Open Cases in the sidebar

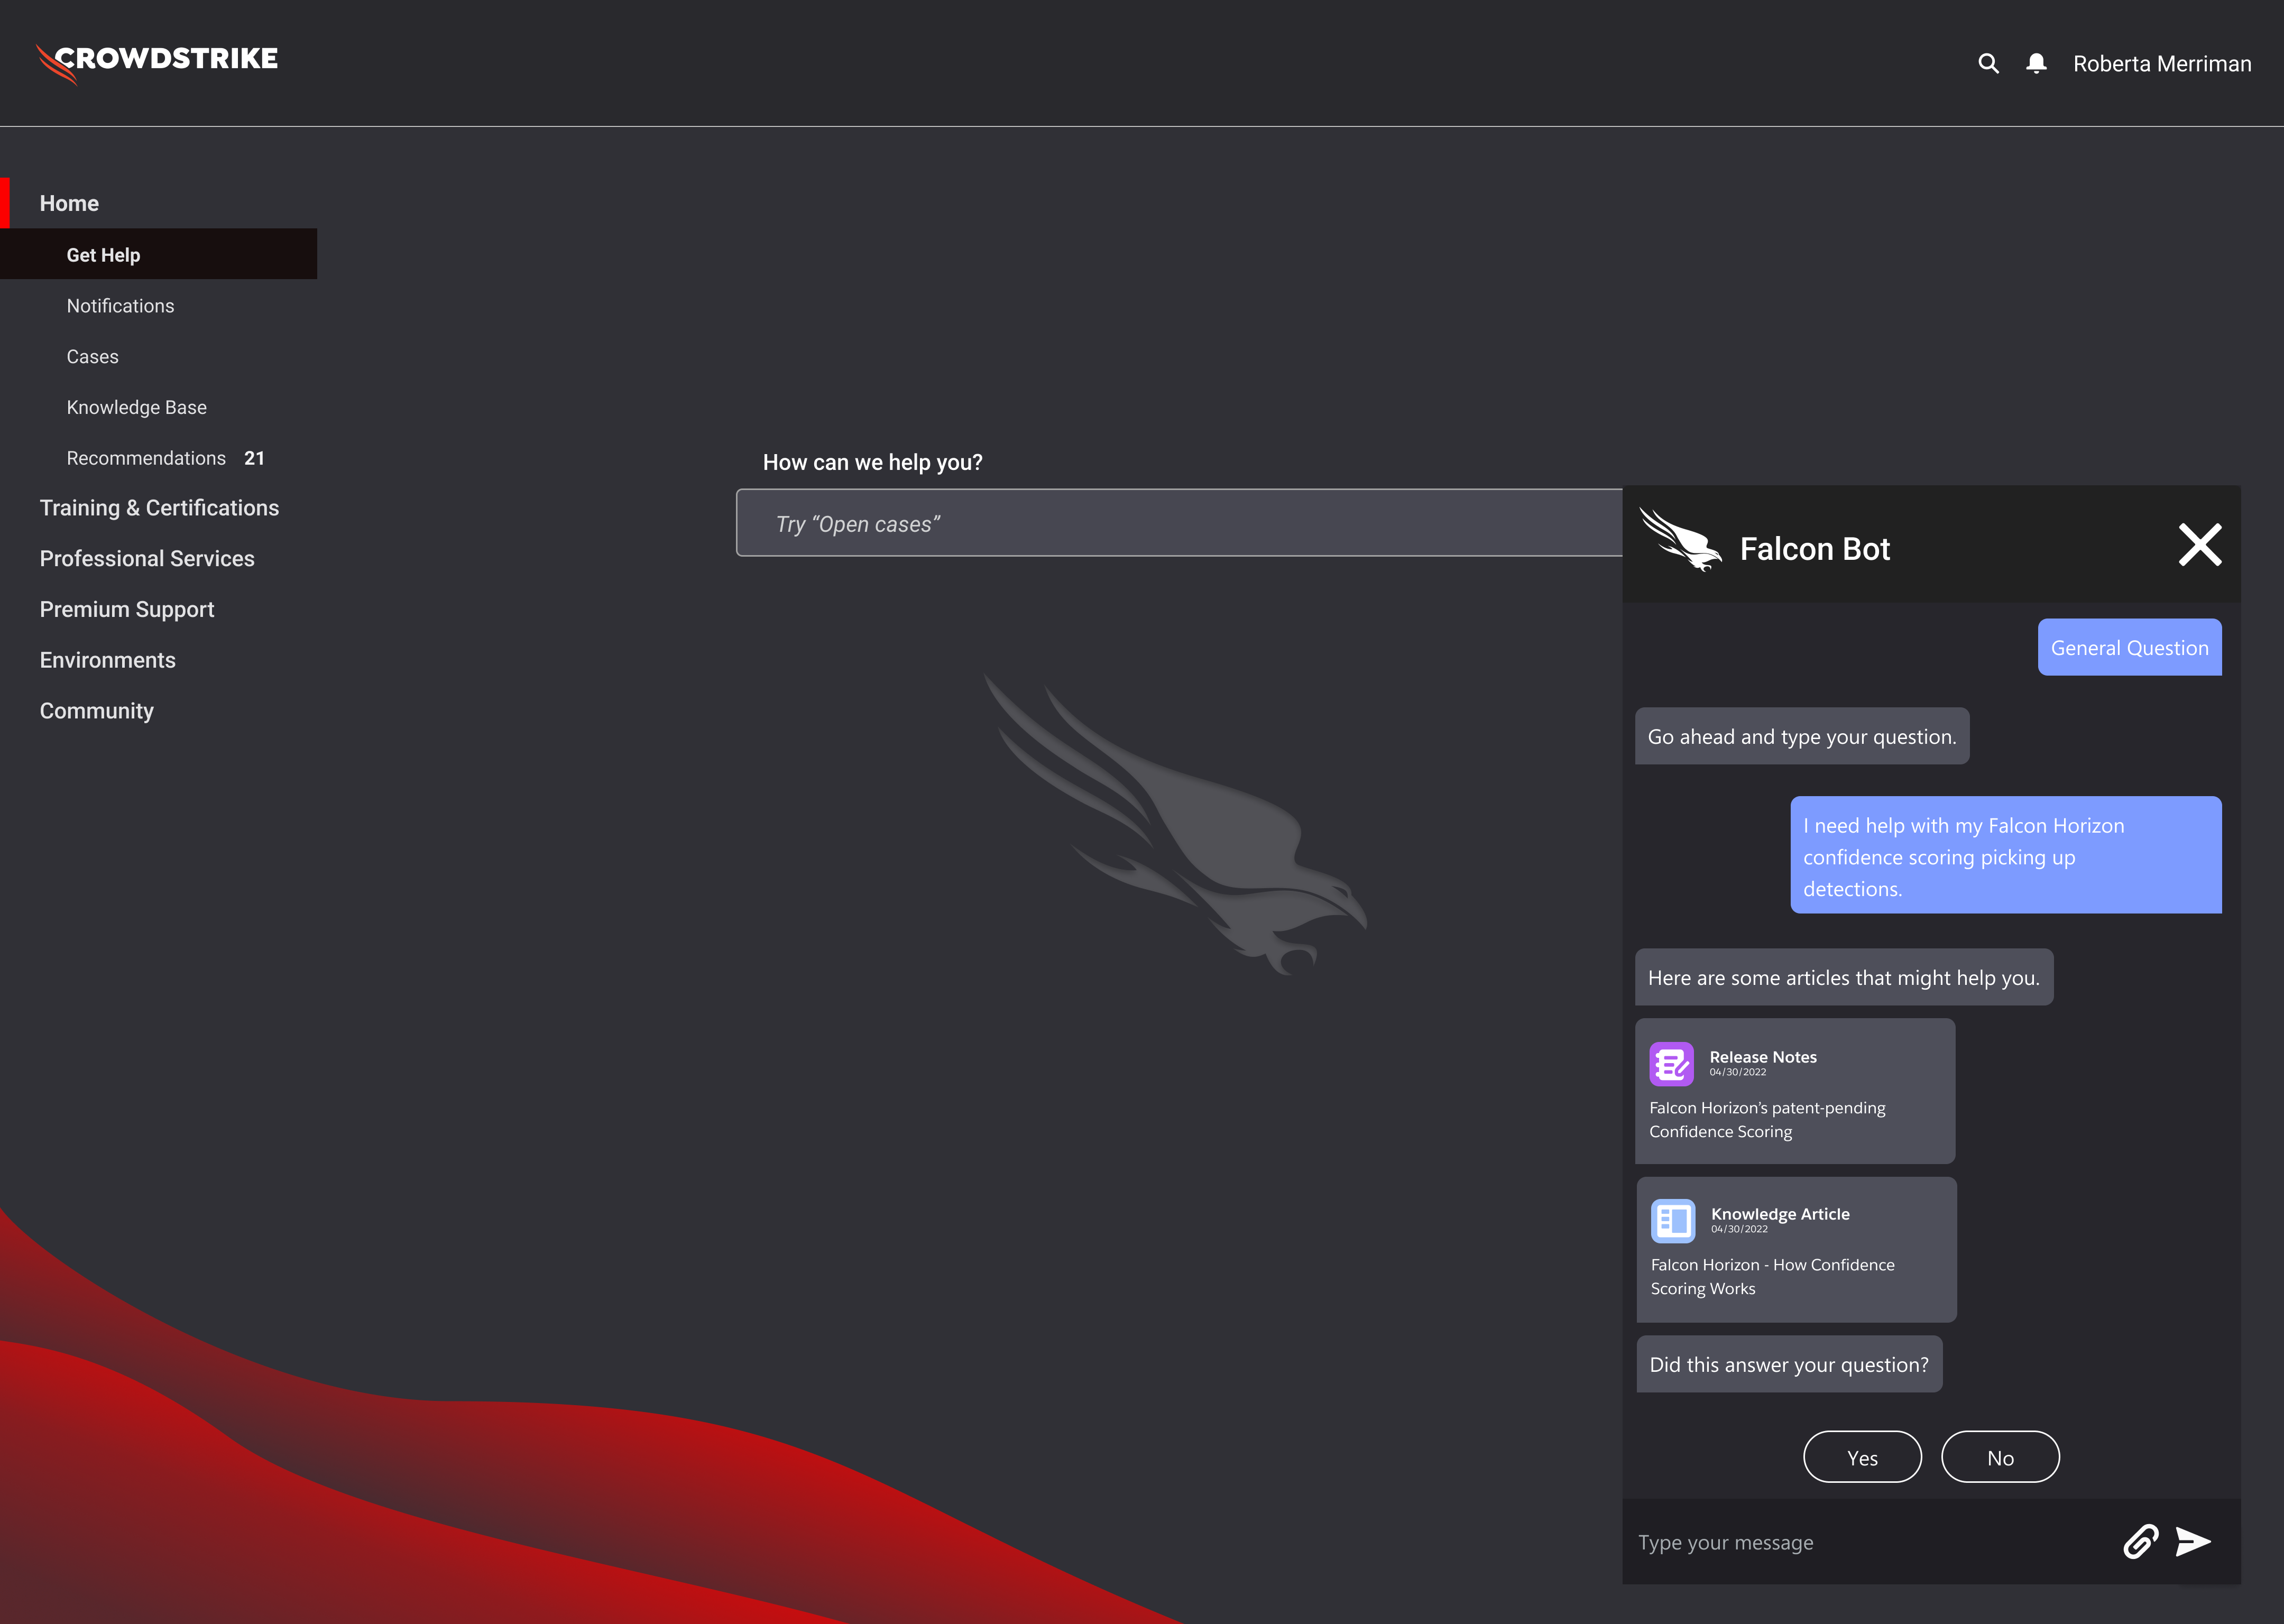pos(92,357)
